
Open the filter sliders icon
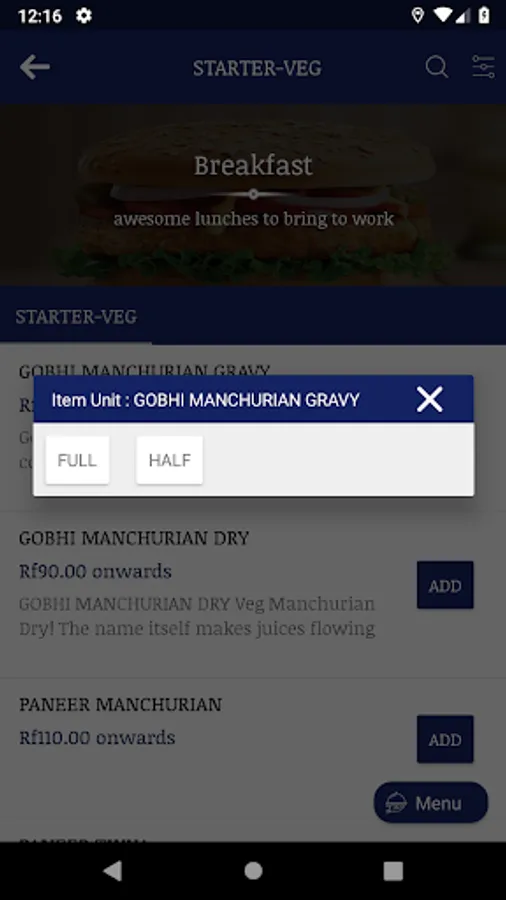[x=483, y=67]
